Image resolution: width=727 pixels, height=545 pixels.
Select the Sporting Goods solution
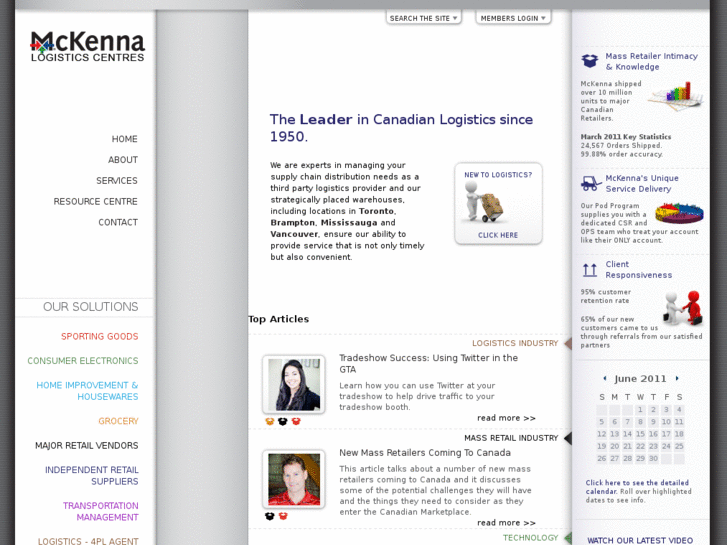click(x=100, y=336)
